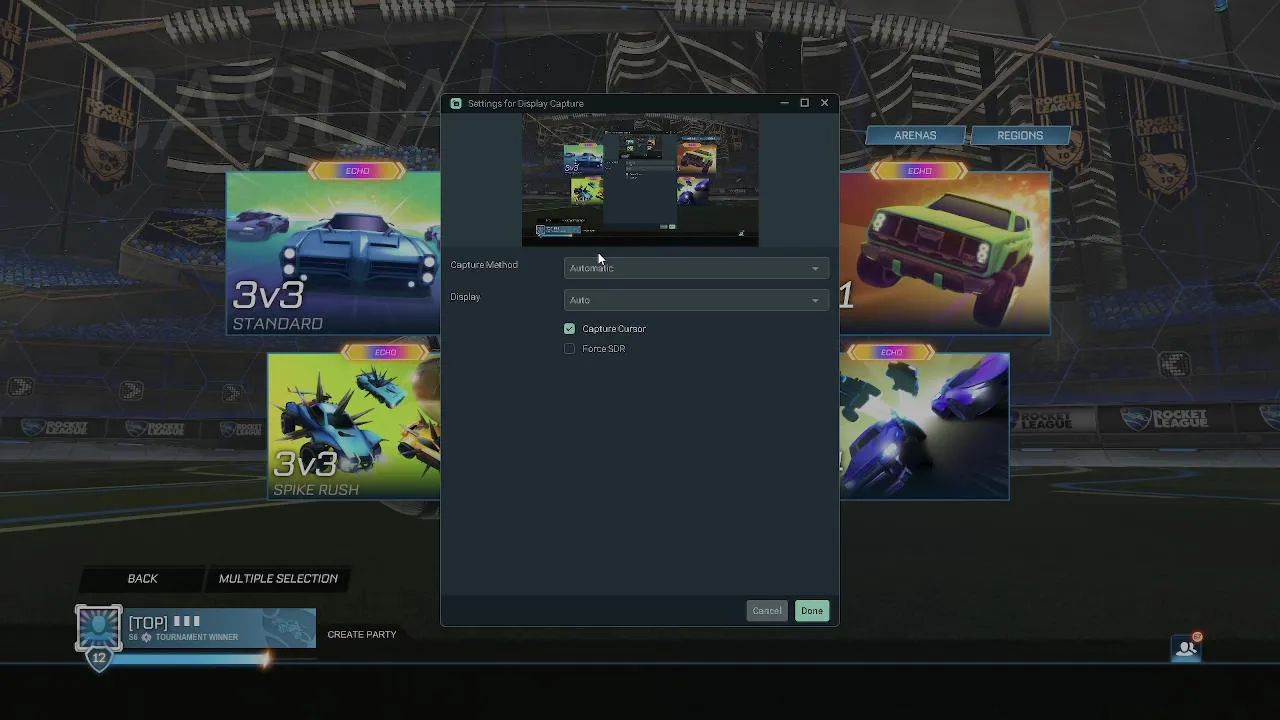1280x720 pixels.
Task: Click the OBS icon in the dialog title bar
Action: pos(456,103)
